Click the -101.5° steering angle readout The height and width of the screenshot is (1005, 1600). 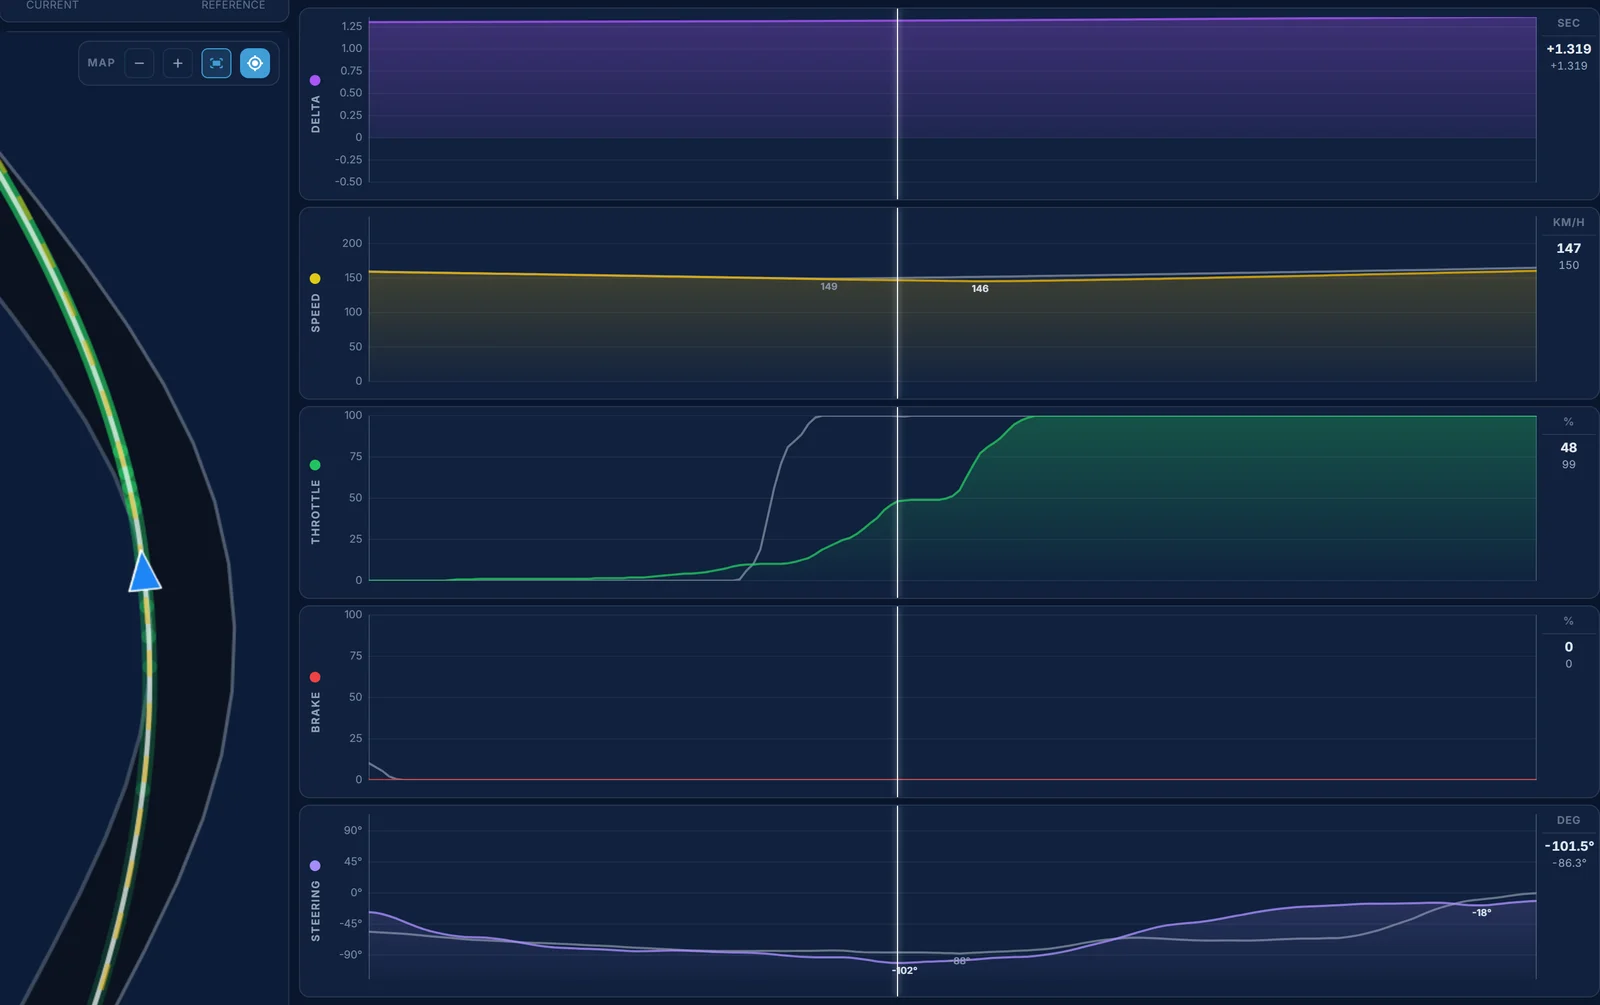(x=1569, y=846)
